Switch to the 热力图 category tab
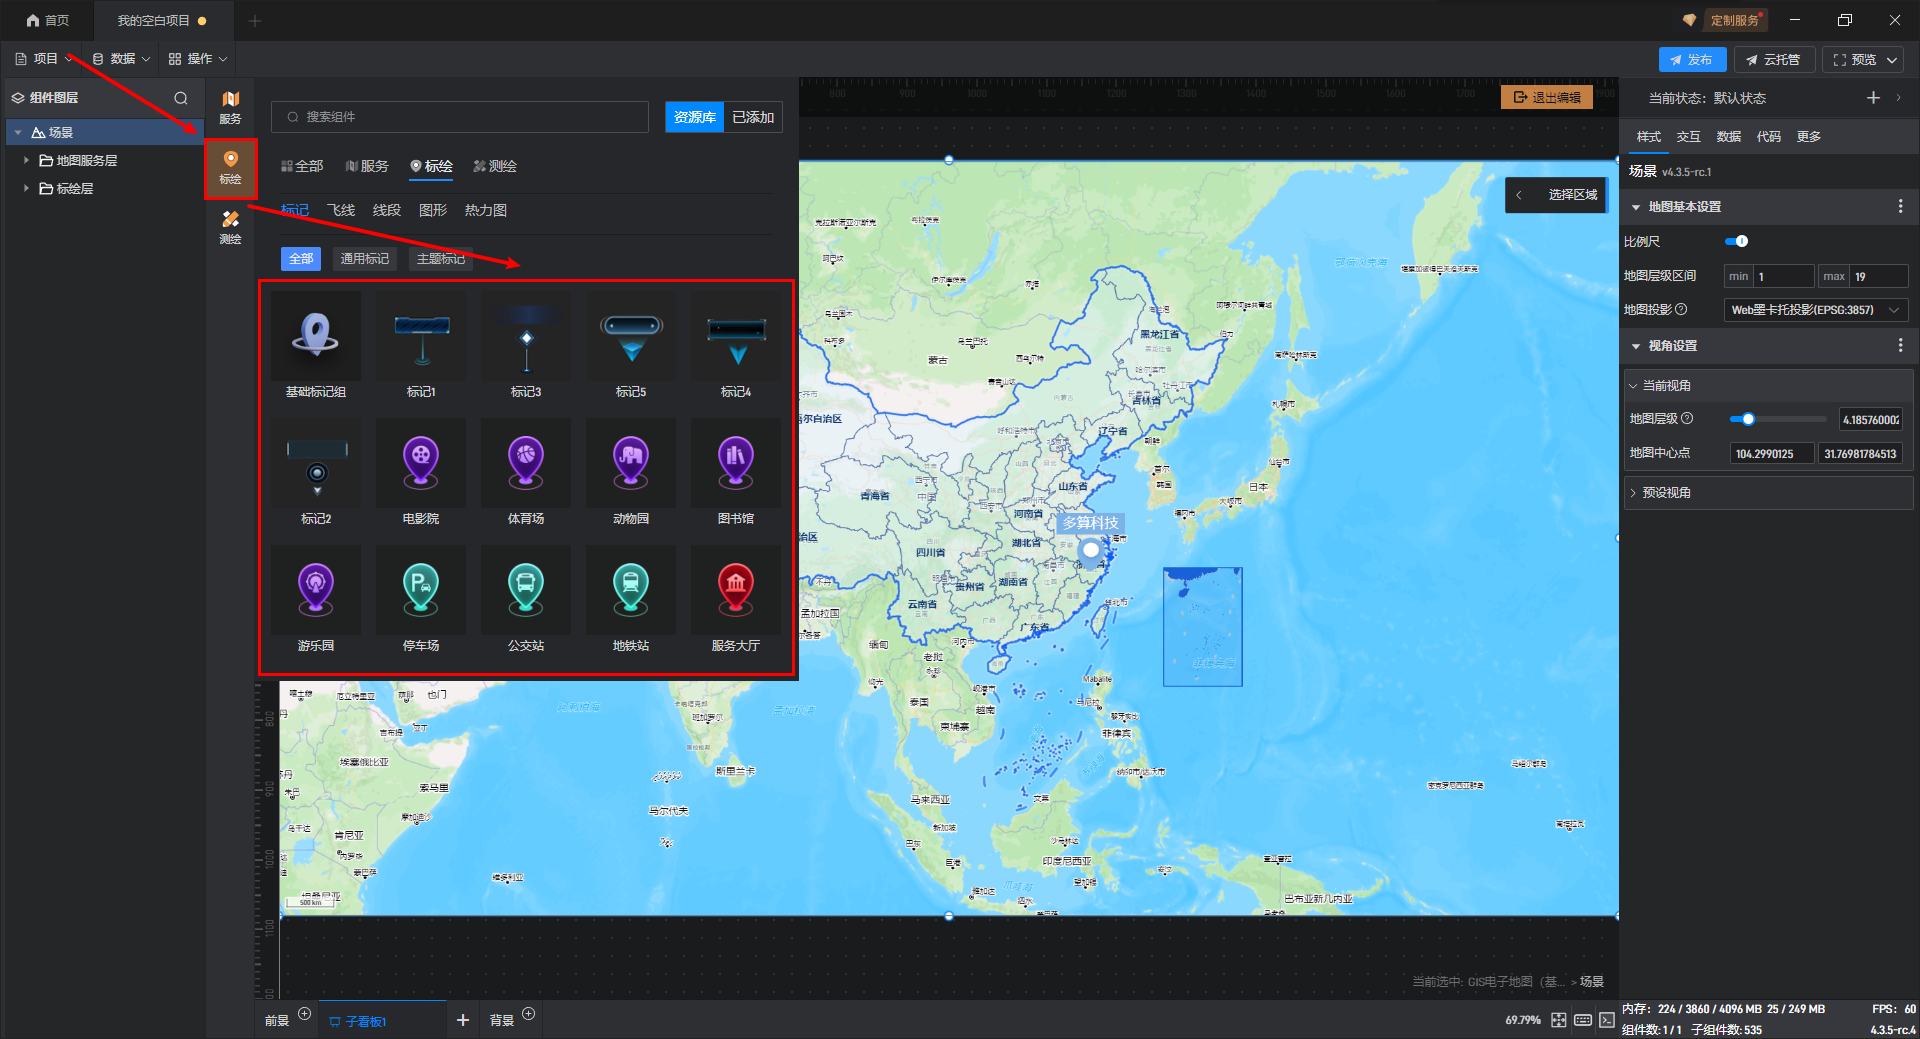This screenshot has height=1039, width=1920. 485,210
